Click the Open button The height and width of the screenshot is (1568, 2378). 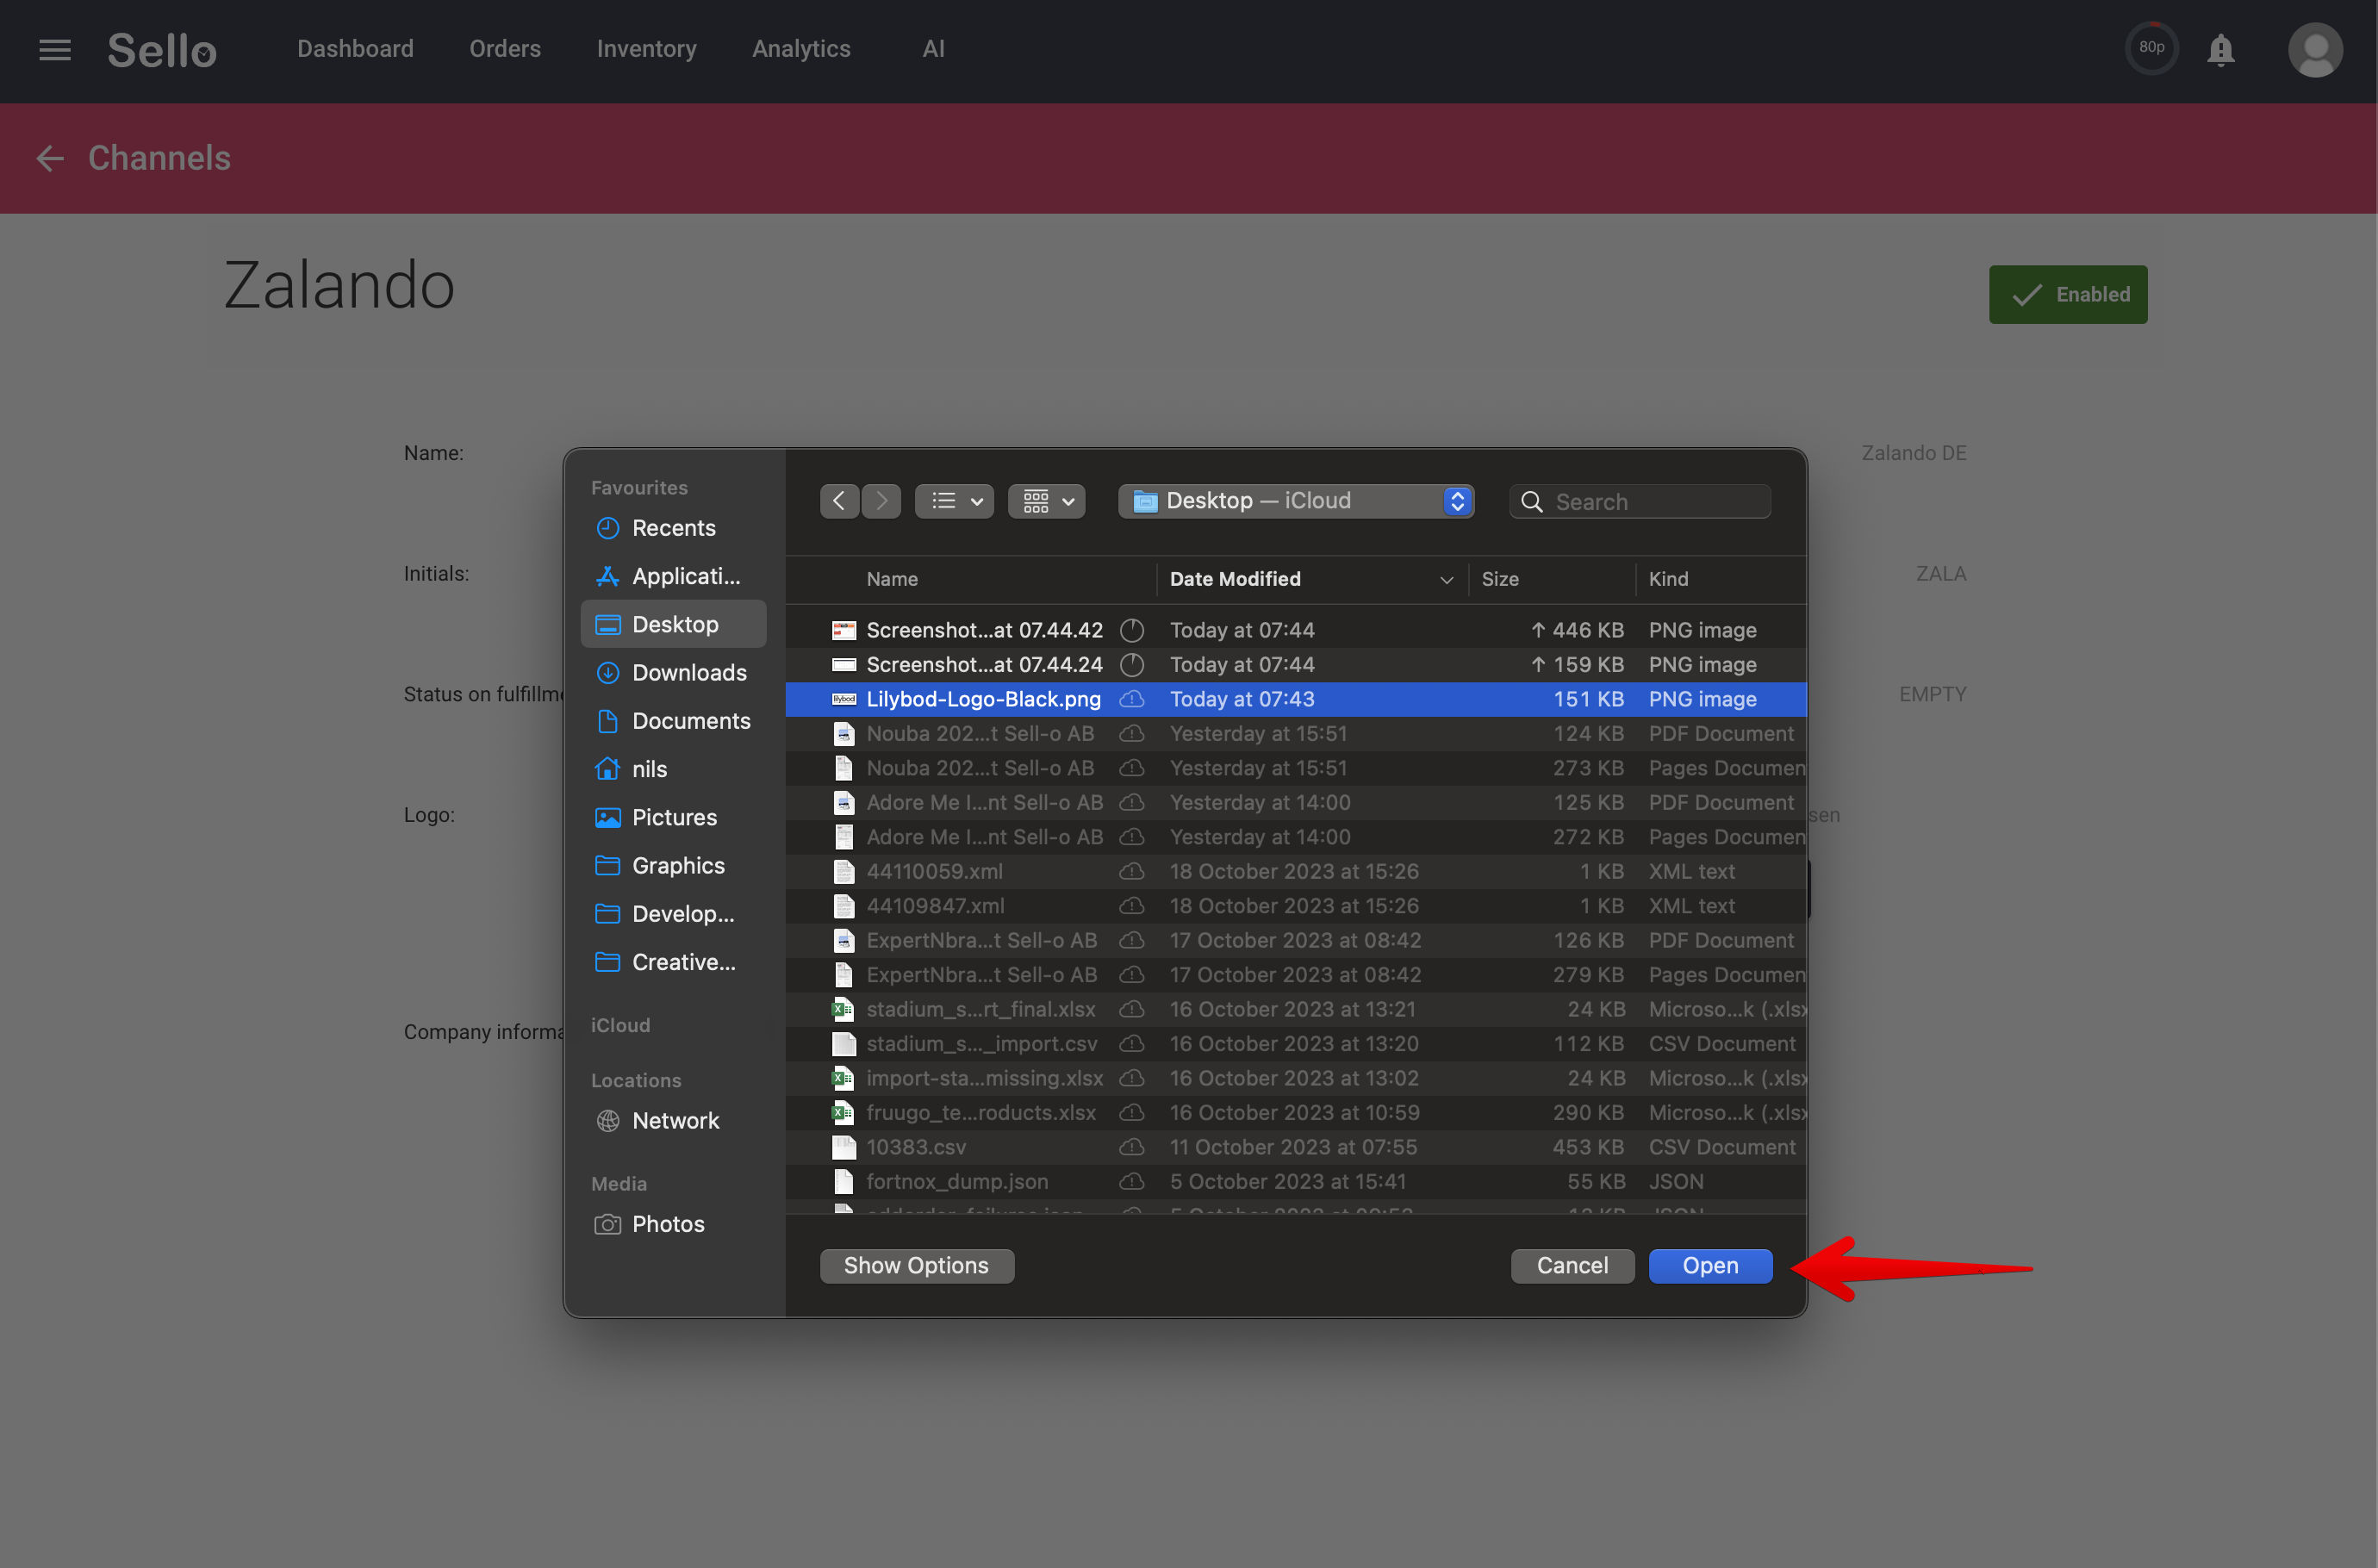(x=1710, y=1265)
